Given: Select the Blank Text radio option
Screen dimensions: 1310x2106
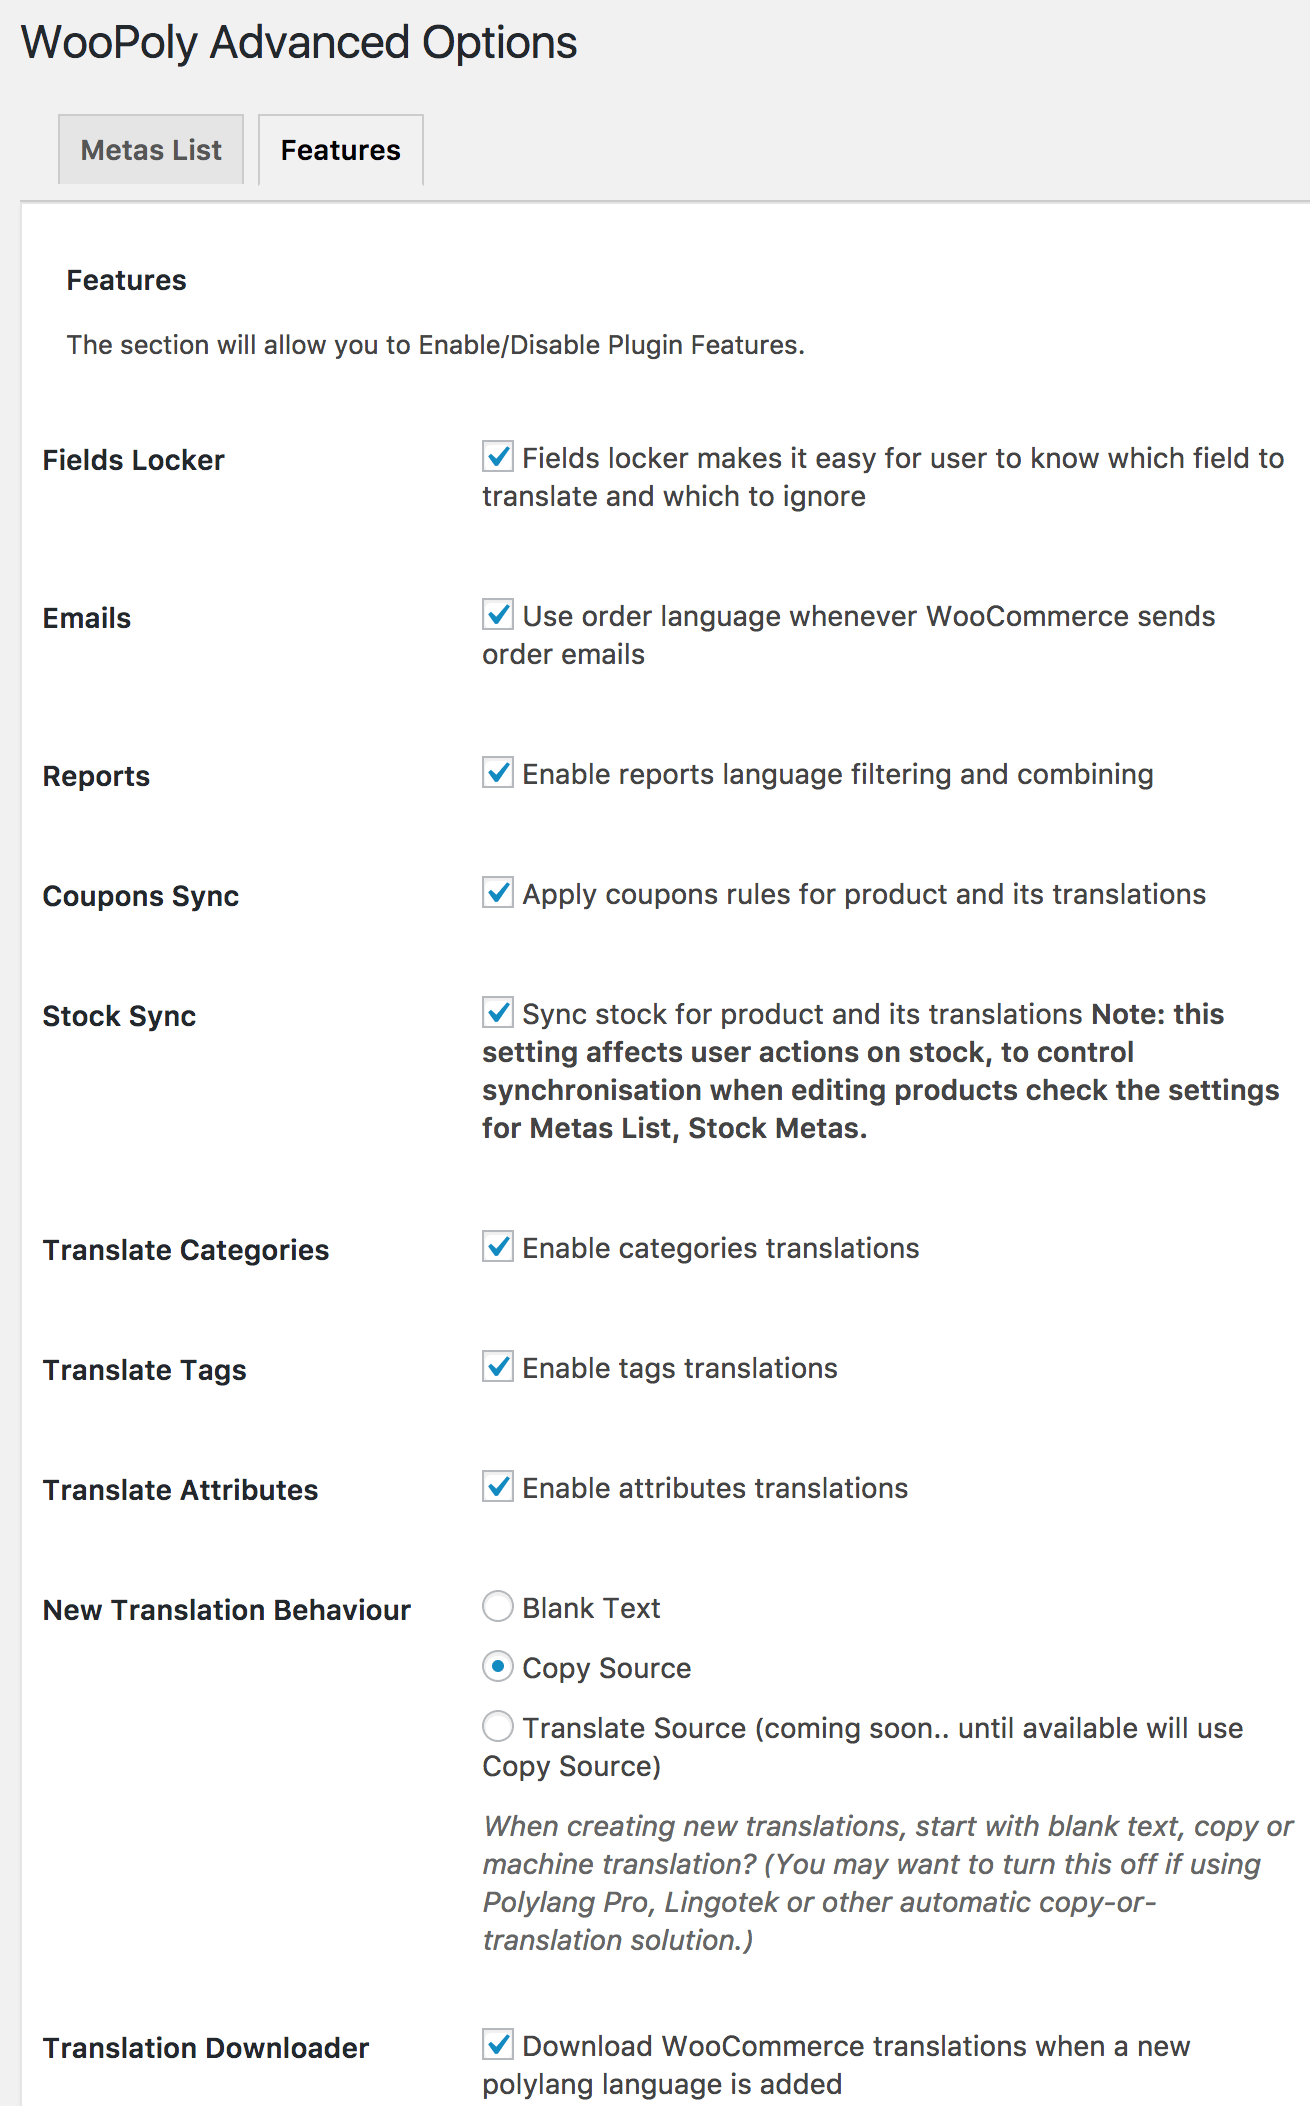Looking at the screenshot, I should pyautogui.click(x=498, y=1606).
